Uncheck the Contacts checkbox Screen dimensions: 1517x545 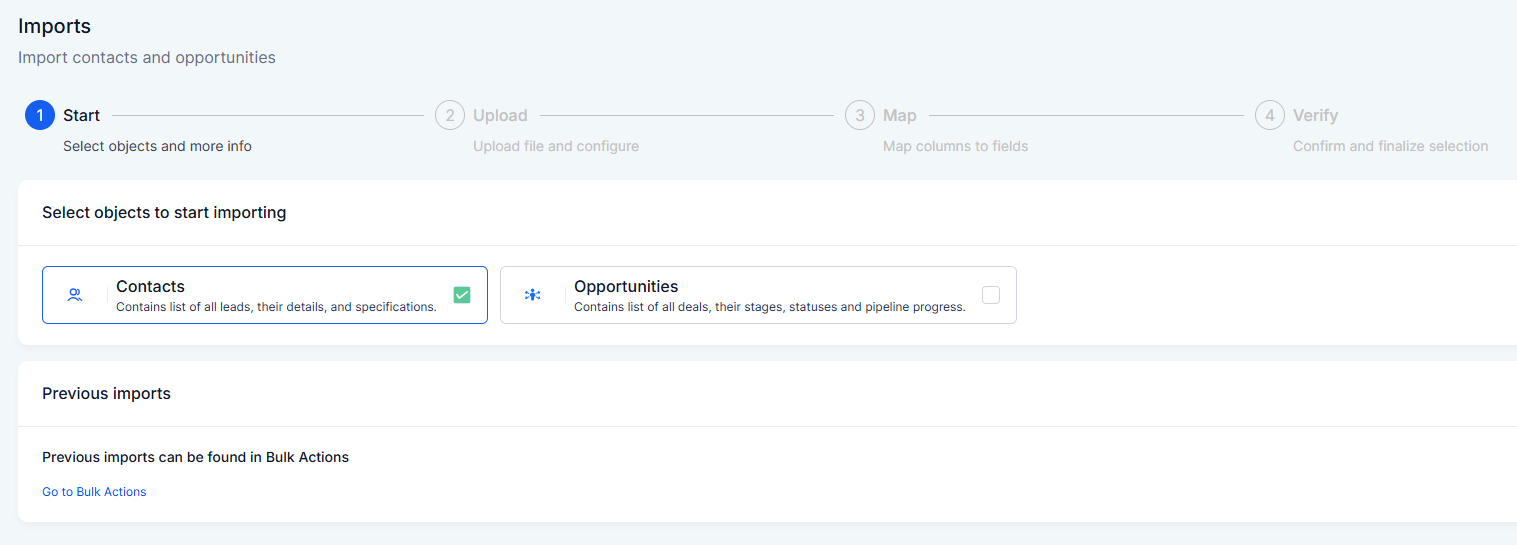coord(461,295)
